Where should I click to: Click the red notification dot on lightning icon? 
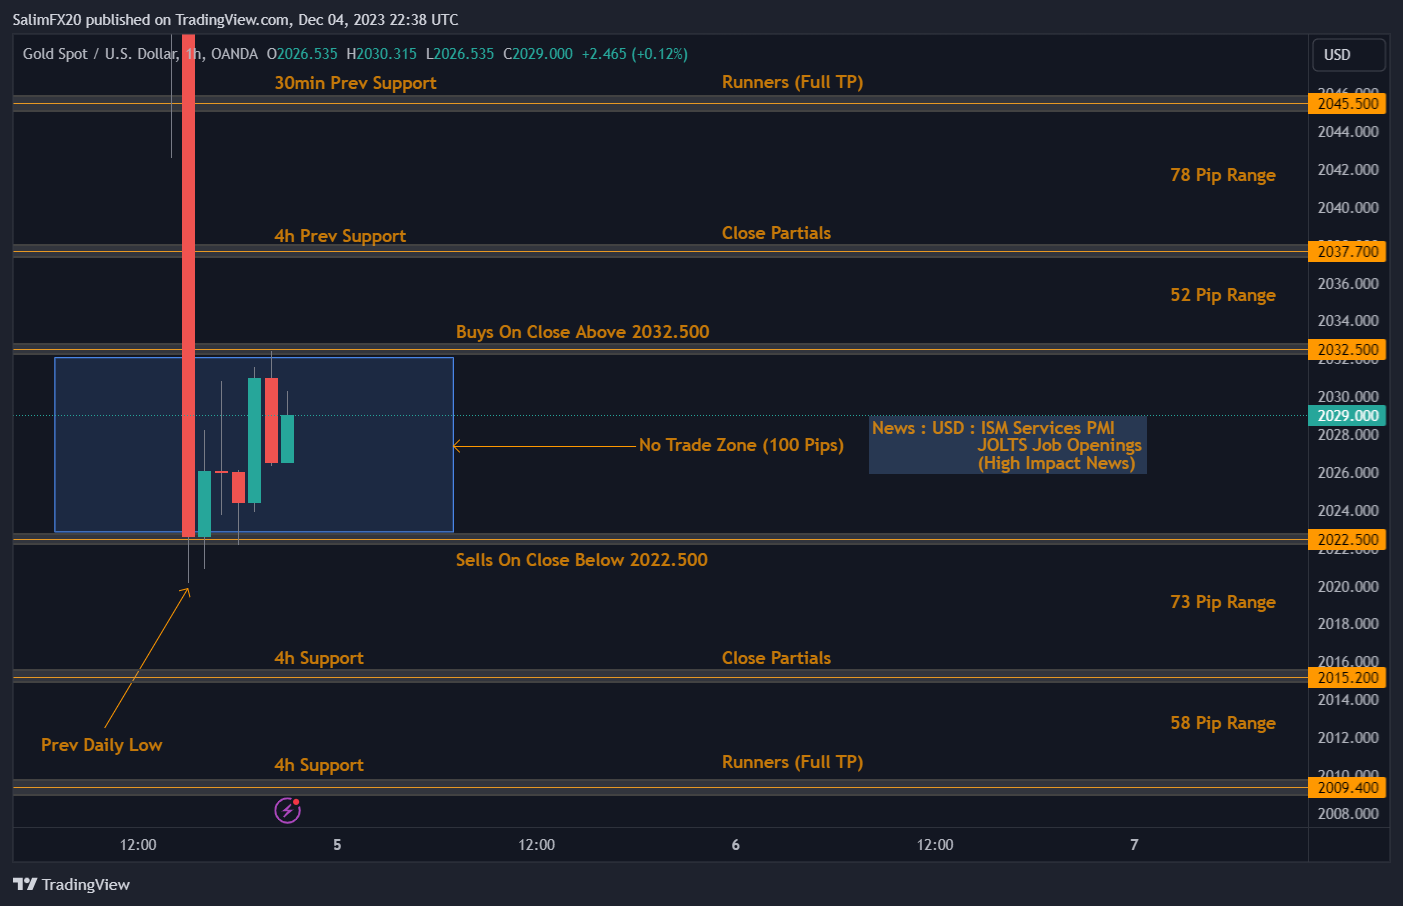(x=296, y=801)
